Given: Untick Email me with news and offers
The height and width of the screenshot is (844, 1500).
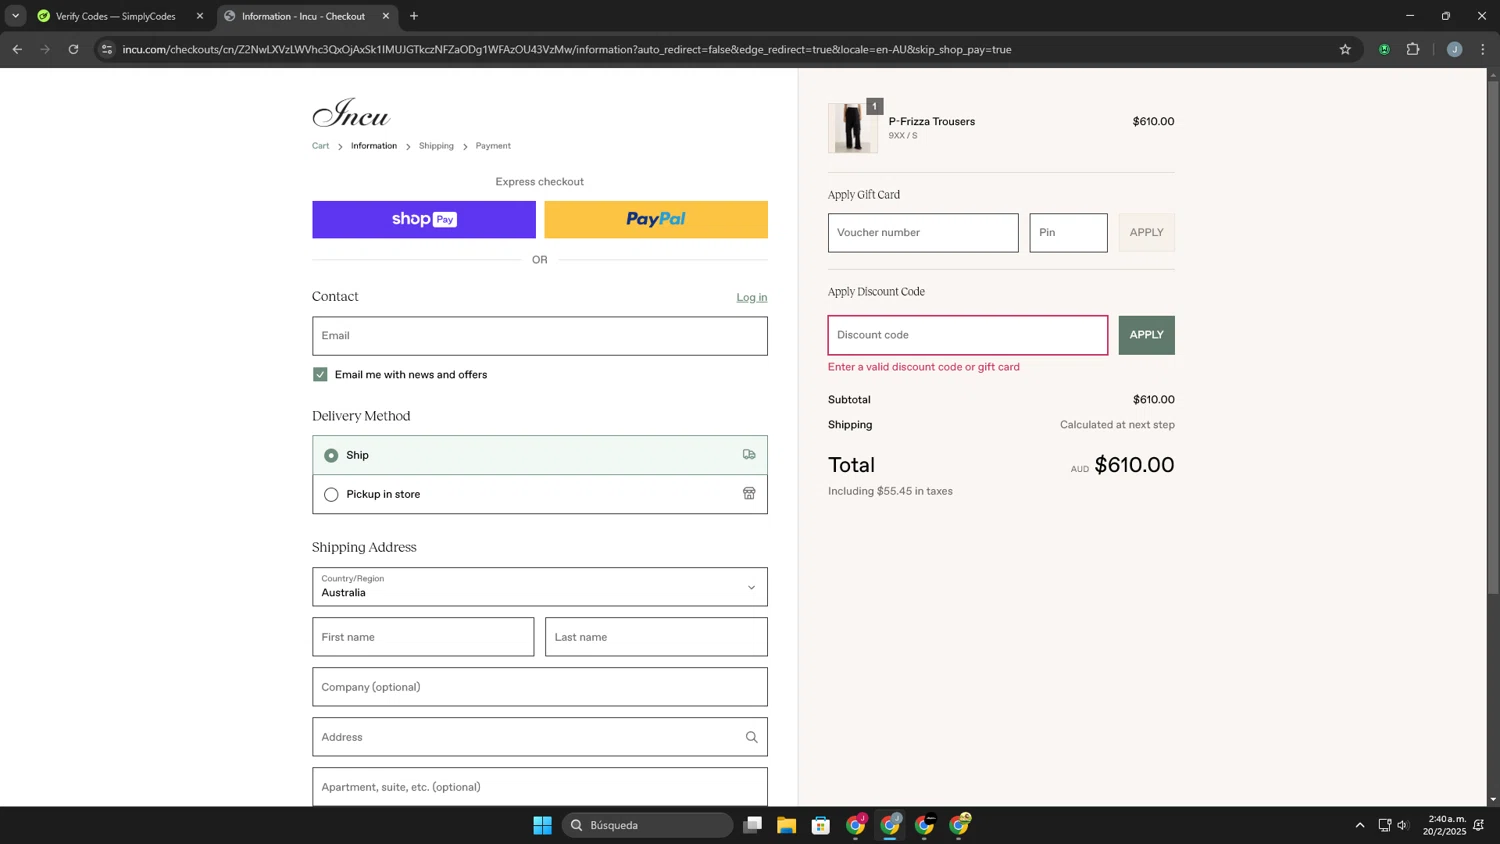Looking at the screenshot, I should [320, 374].
